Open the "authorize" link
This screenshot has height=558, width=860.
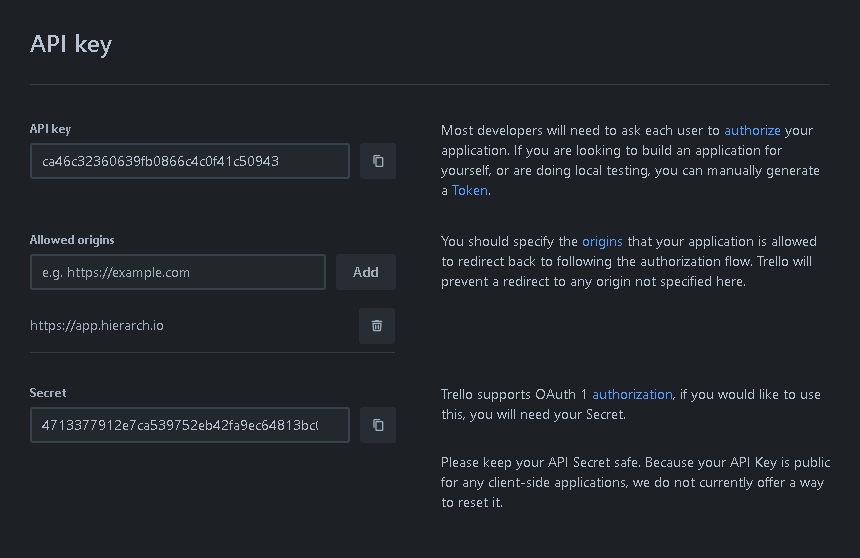(x=752, y=130)
